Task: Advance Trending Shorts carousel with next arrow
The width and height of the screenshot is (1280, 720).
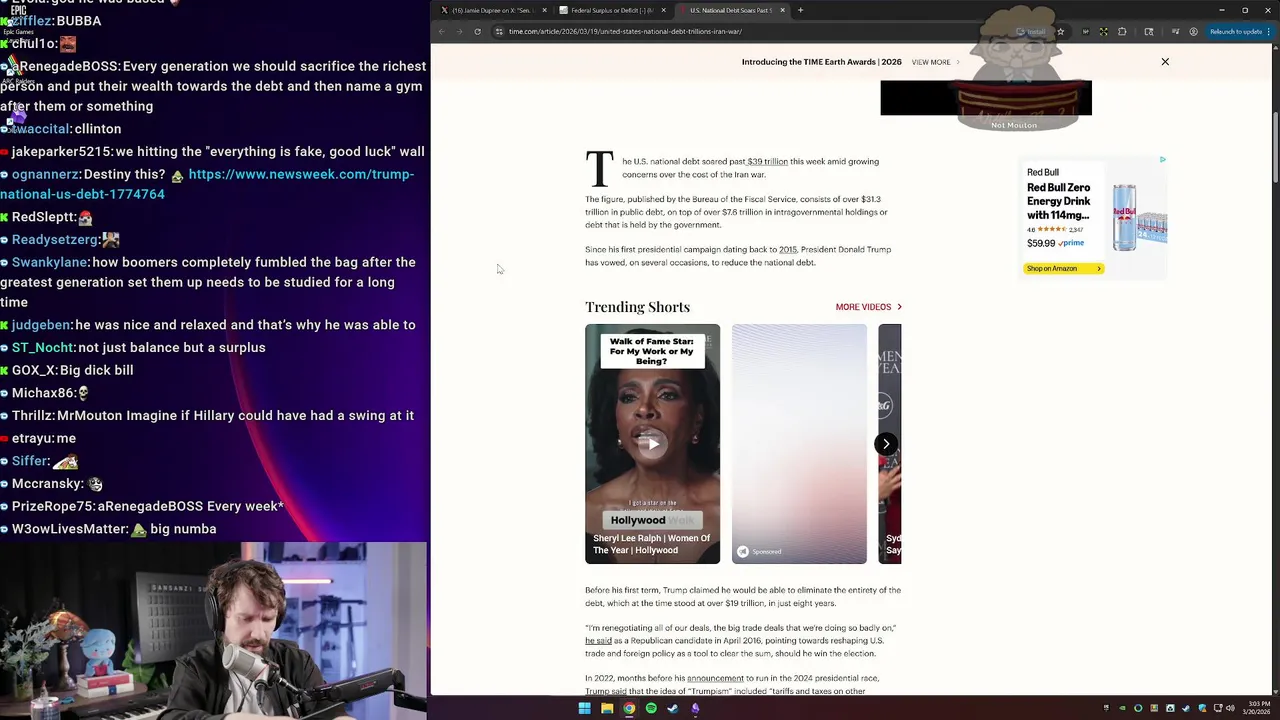Action: click(x=886, y=444)
